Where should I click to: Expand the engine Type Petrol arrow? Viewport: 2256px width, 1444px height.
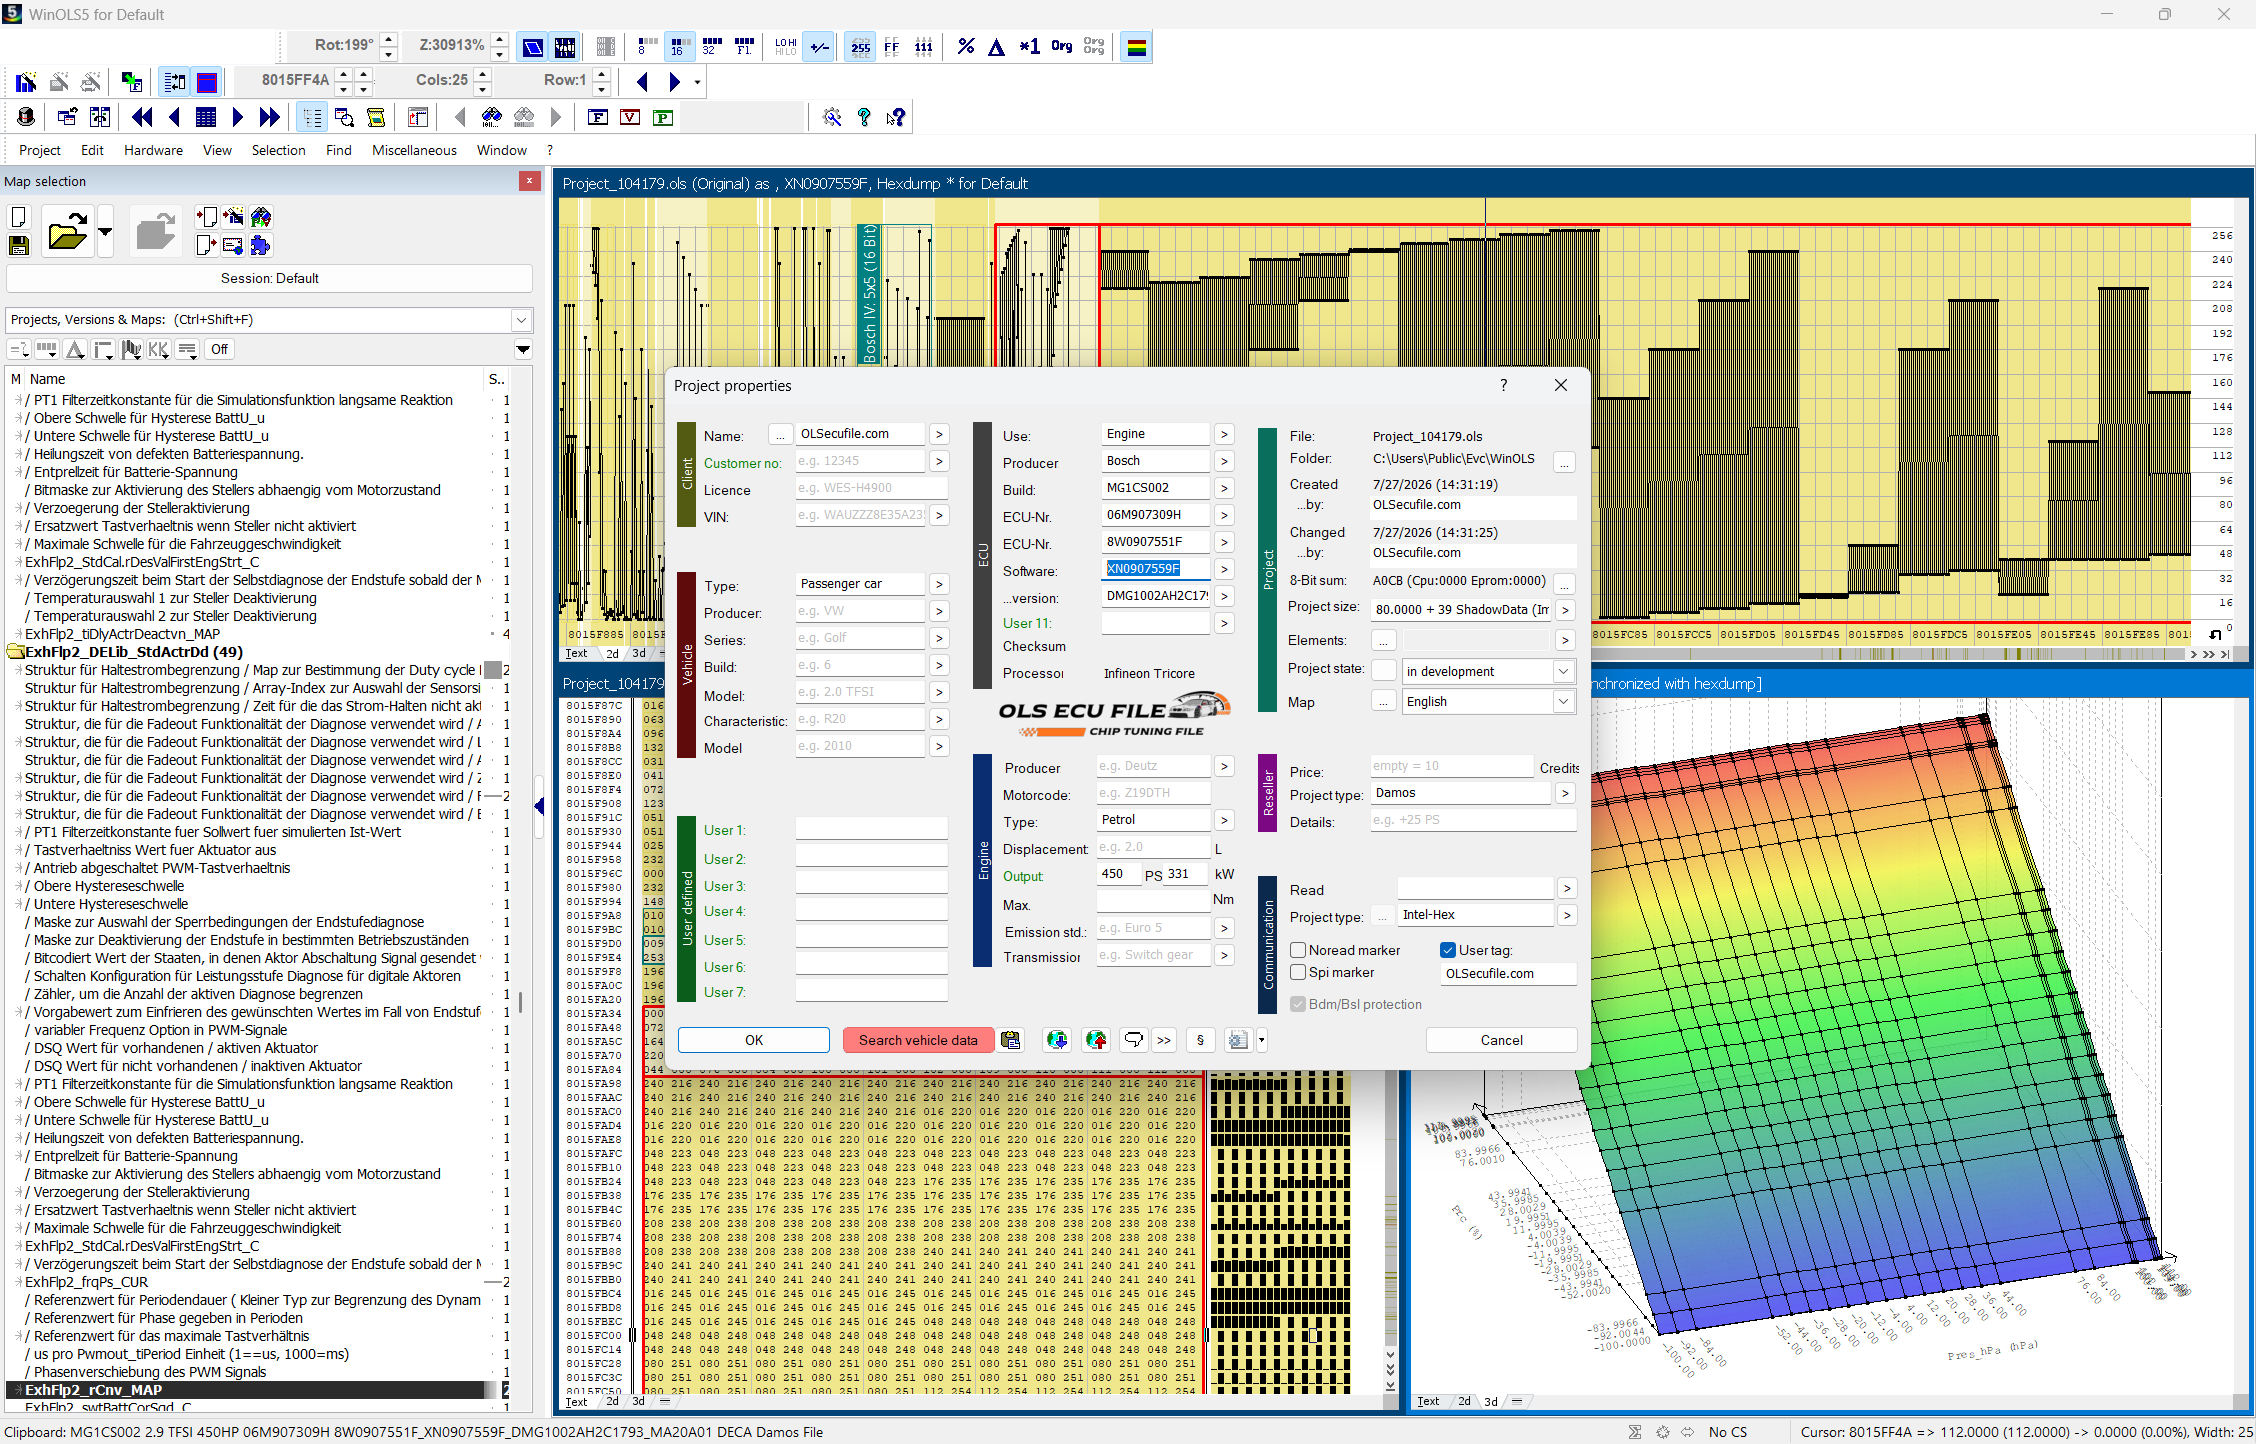[1224, 820]
